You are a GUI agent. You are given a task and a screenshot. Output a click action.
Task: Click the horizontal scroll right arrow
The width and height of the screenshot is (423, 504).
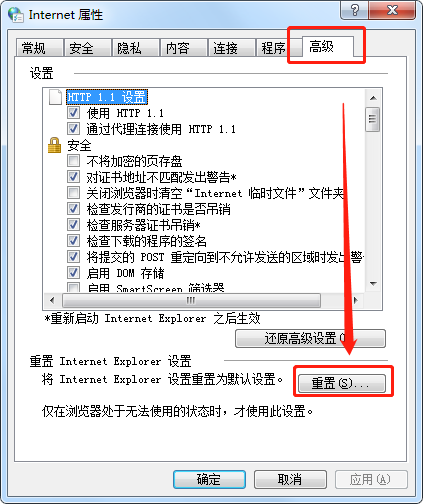pyautogui.click(x=356, y=300)
